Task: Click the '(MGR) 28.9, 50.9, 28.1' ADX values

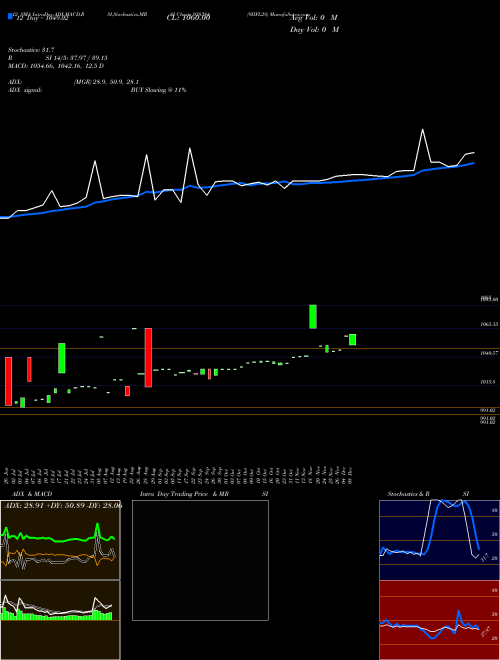Action: tap(106, 82)
